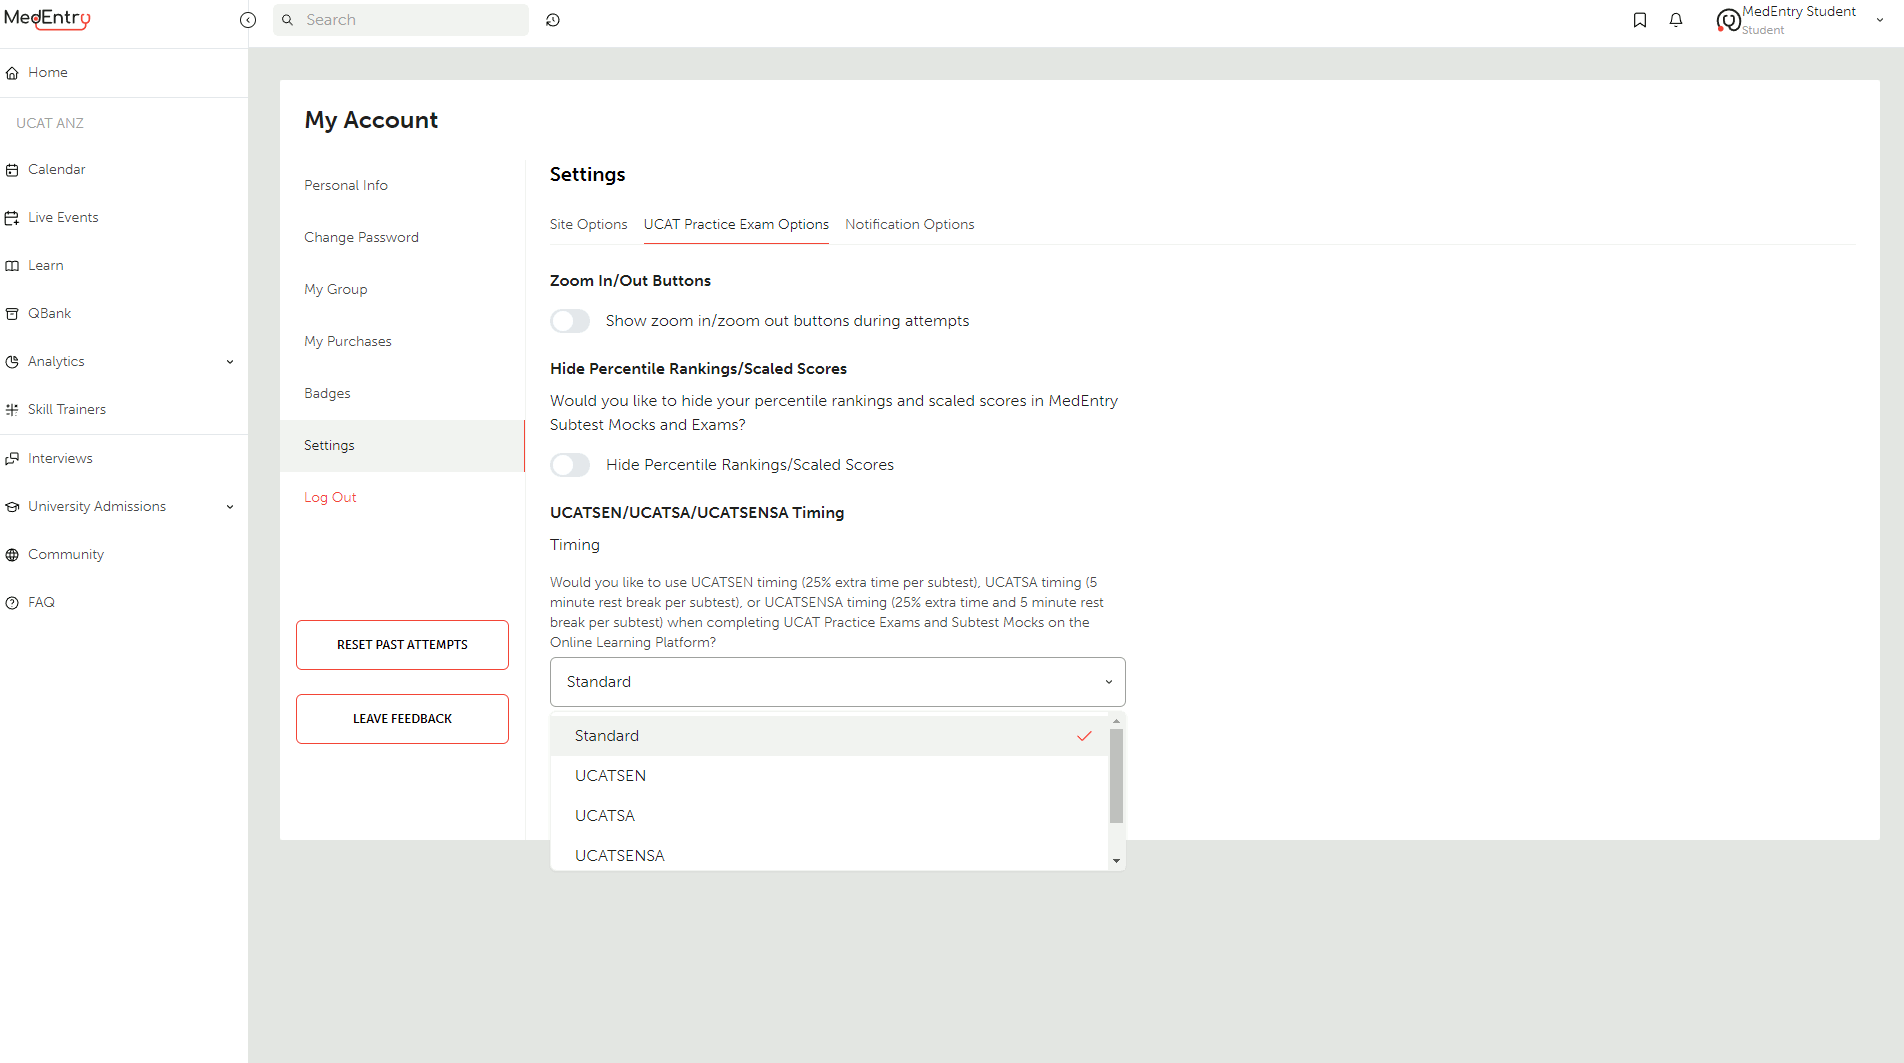Open your bookmarks from the top bar
Image resolution: width=1904 pixels, height=1063 pixels.
pyautogui.click(x=1640, y=19)
